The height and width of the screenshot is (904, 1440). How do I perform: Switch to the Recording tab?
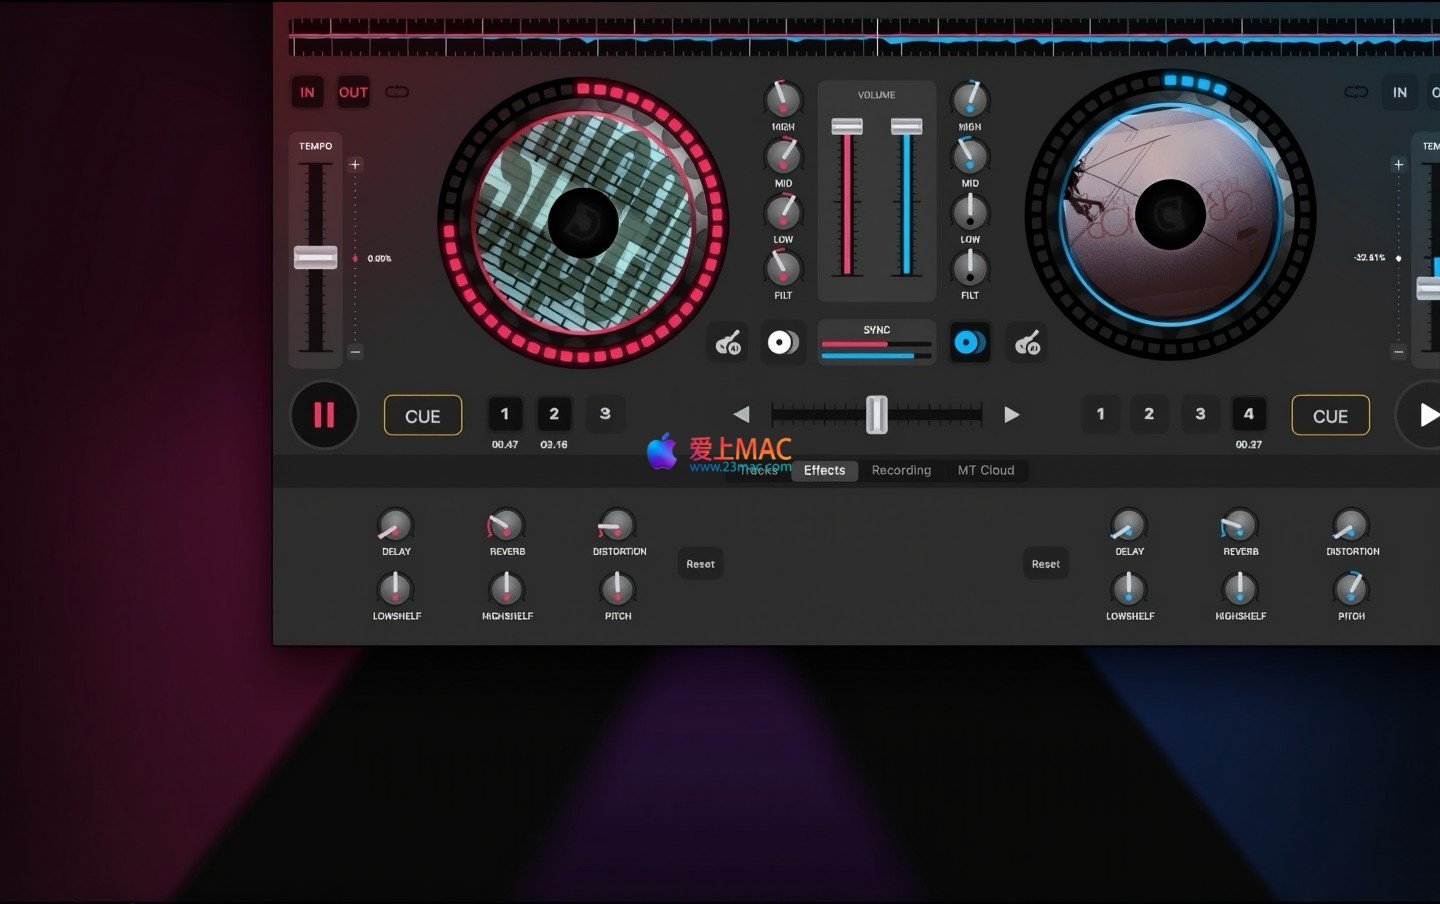click(x=901, y=470)
